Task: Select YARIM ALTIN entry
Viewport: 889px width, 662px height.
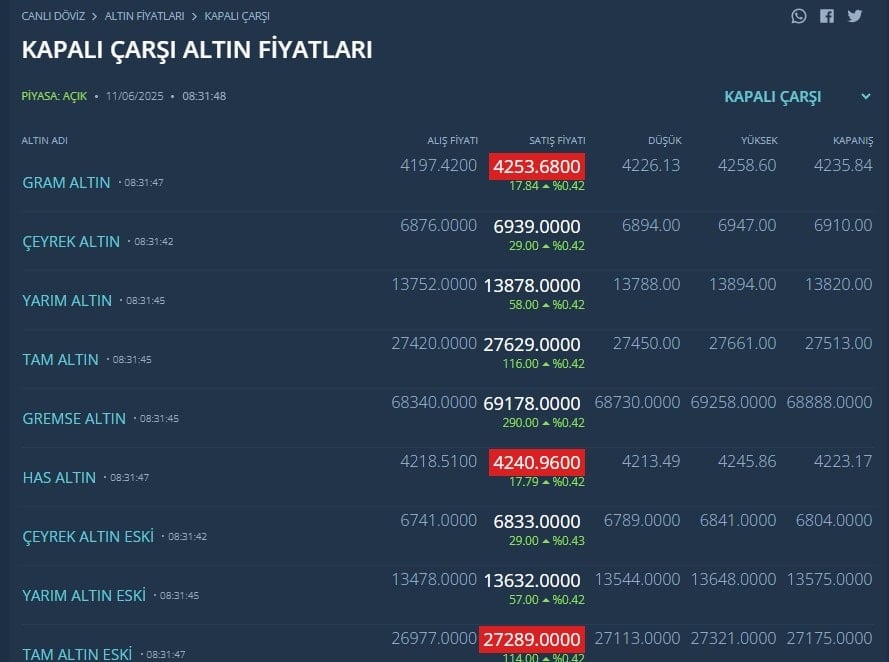Action: tap(67, 300)
